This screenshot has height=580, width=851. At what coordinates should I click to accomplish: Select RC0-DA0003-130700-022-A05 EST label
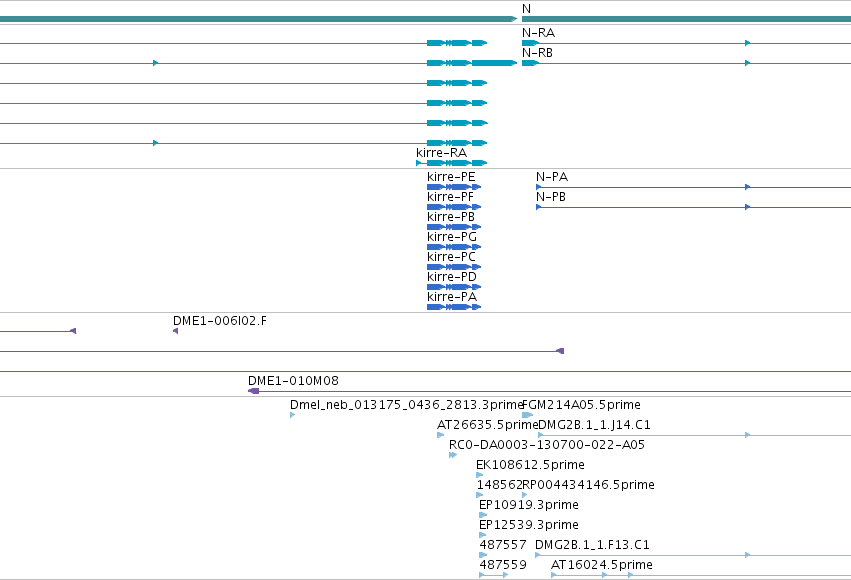(x=547, y=445)
